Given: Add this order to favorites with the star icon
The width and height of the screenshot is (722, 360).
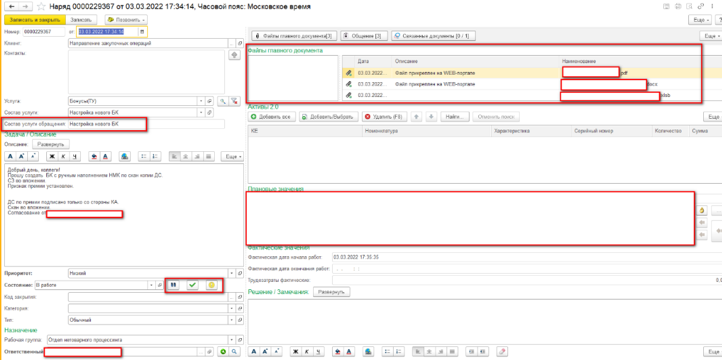Looking at the screenshot, I should [x=41, y=7].
